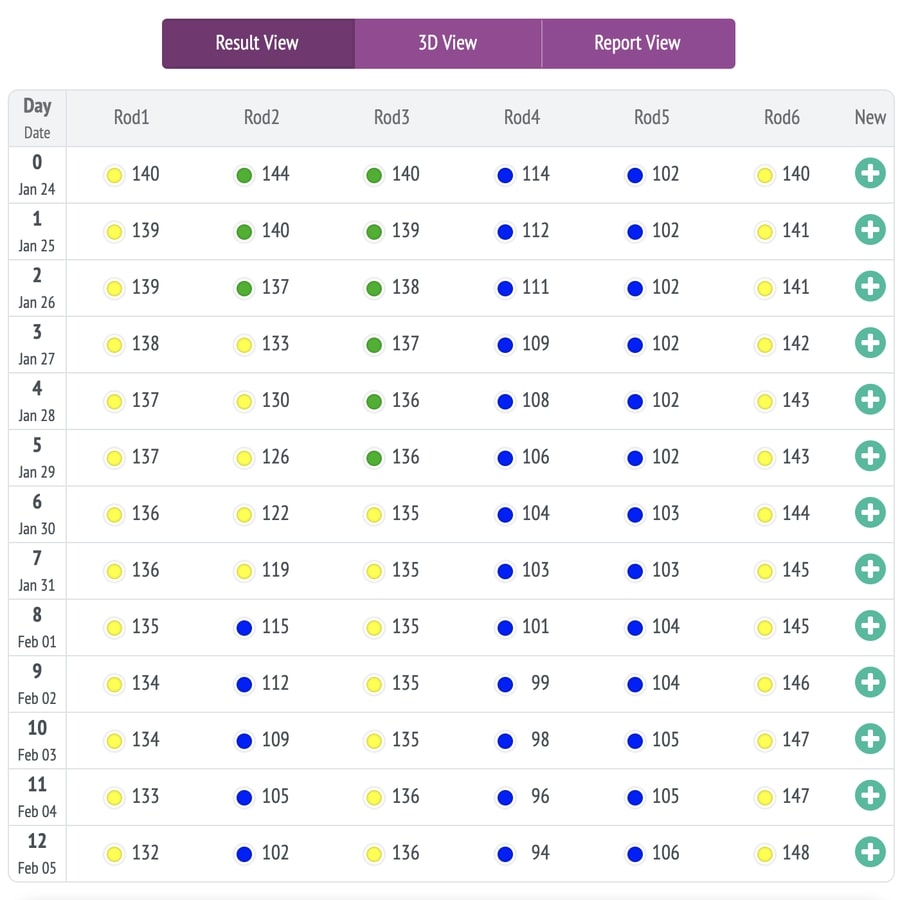Click the Rod4 column header
The height and width of the screenshot is (900, 900).
[521, 118]
